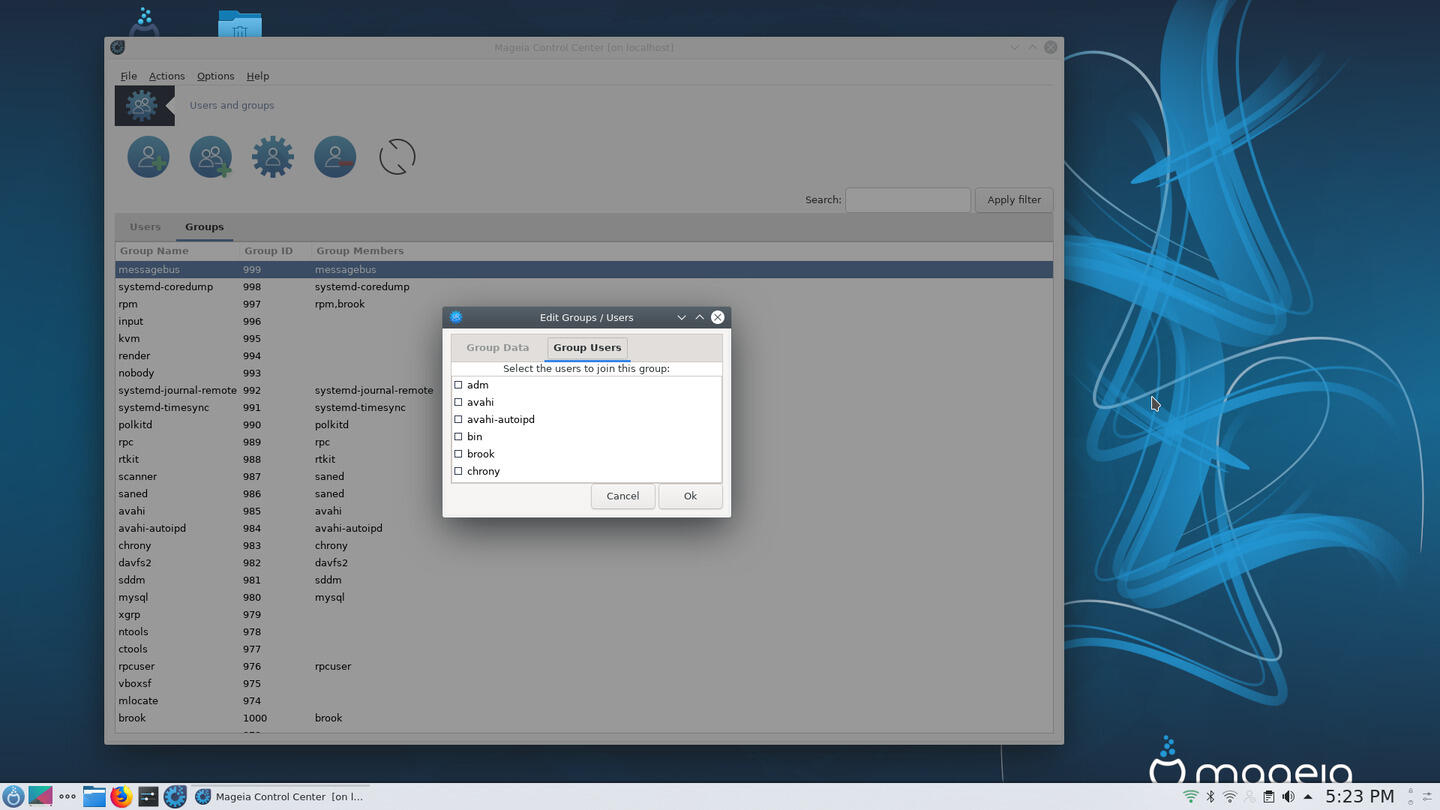Select the Groups tab in main window

[204, 227]
